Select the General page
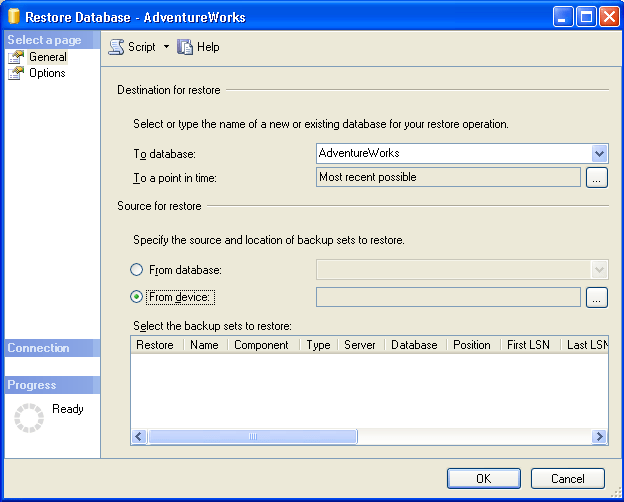Image resolution: width=624 pixels, height=502 pixels. click(x=48, y=57)
